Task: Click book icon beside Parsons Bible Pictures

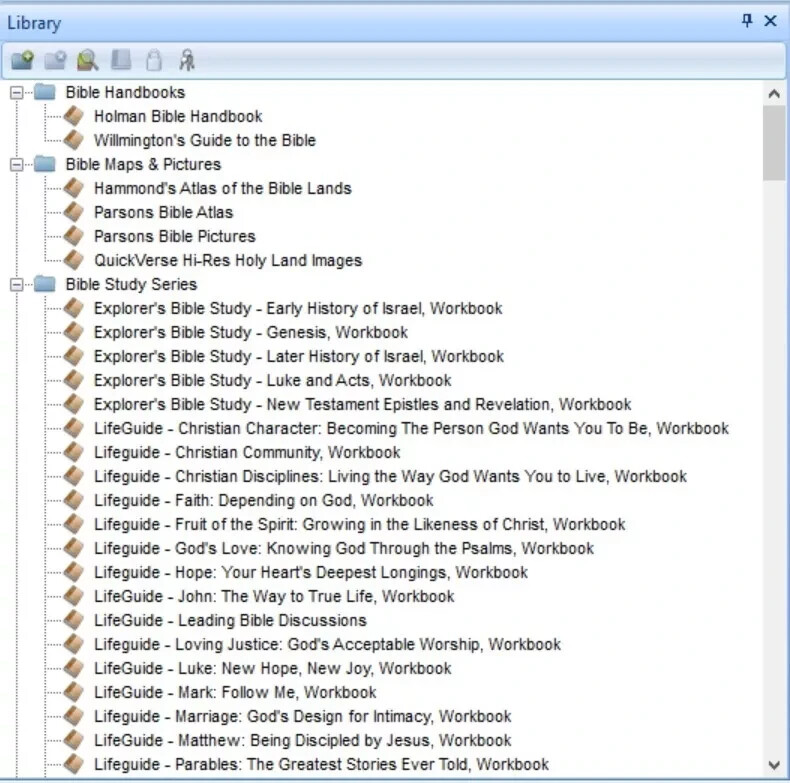Action: 74,236
